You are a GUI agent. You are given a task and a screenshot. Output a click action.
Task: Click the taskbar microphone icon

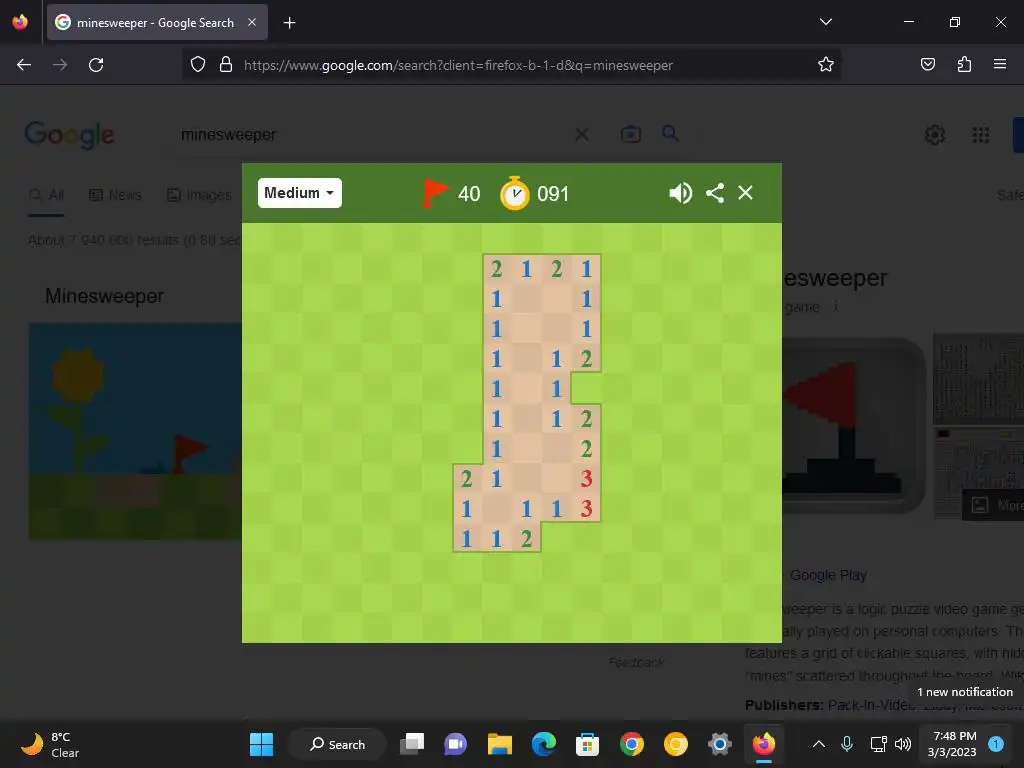(847, 744)
